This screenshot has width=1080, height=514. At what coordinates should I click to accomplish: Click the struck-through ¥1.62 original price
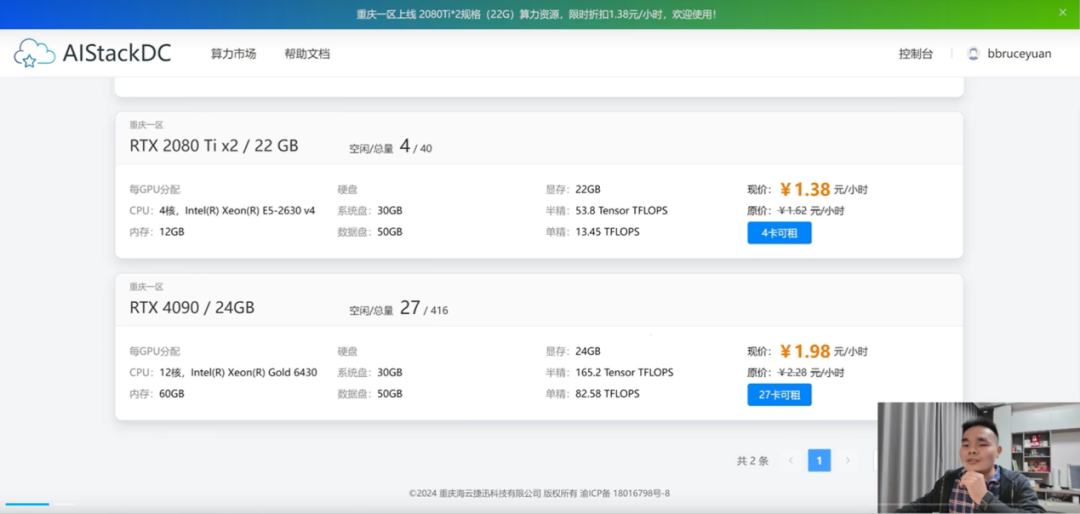click(x=811, y=211)
